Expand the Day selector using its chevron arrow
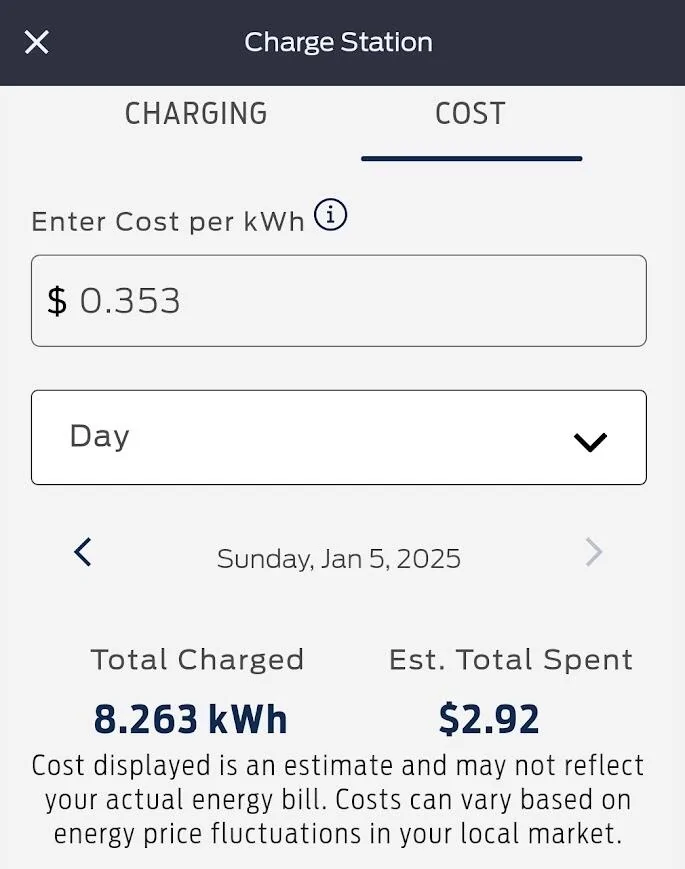This screenshot has width=685, height=869. [590, 441]
